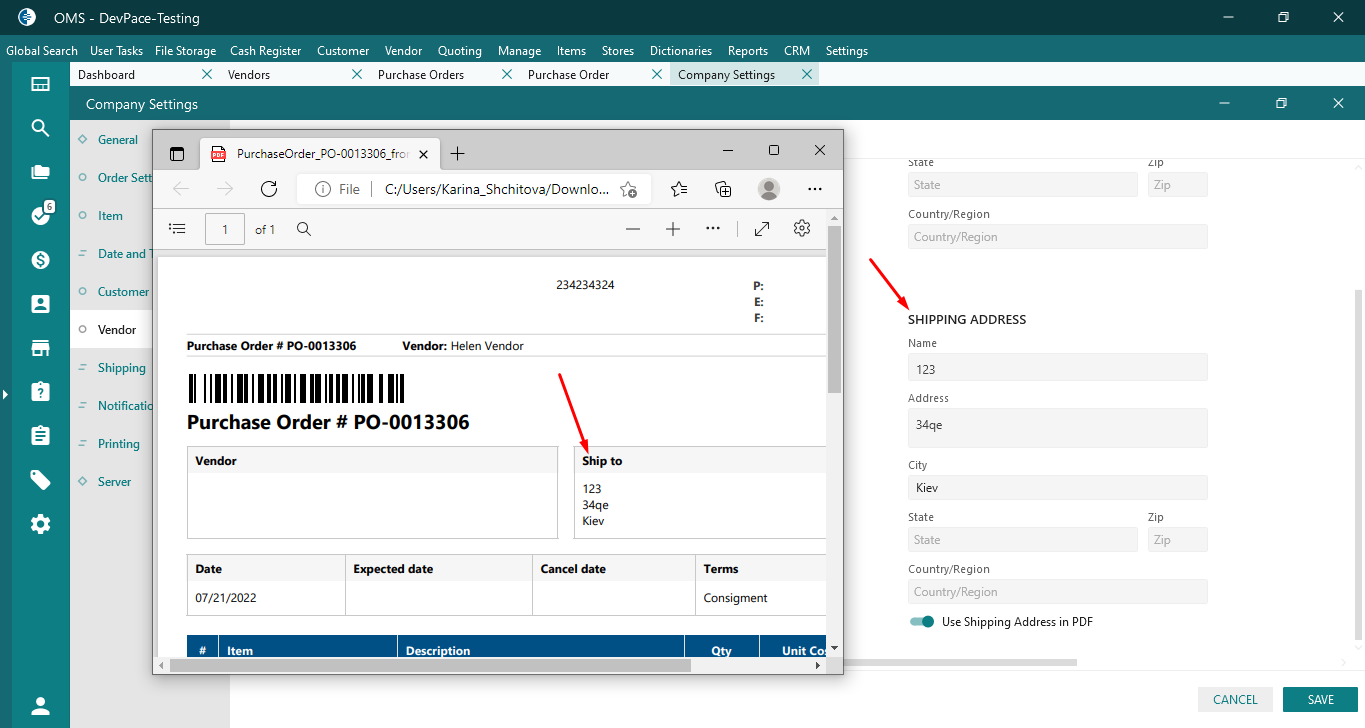Screen dimensions: 1365x728
Task: Click the SAVE button
Action: pos(1320,700)
